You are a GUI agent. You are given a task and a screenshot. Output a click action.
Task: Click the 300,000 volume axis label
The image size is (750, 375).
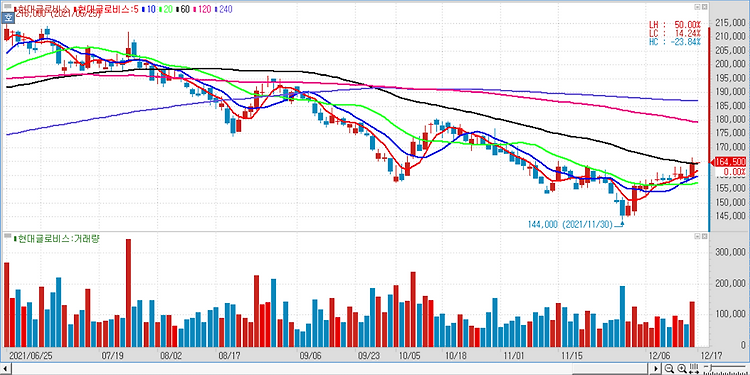coord(729,252)
